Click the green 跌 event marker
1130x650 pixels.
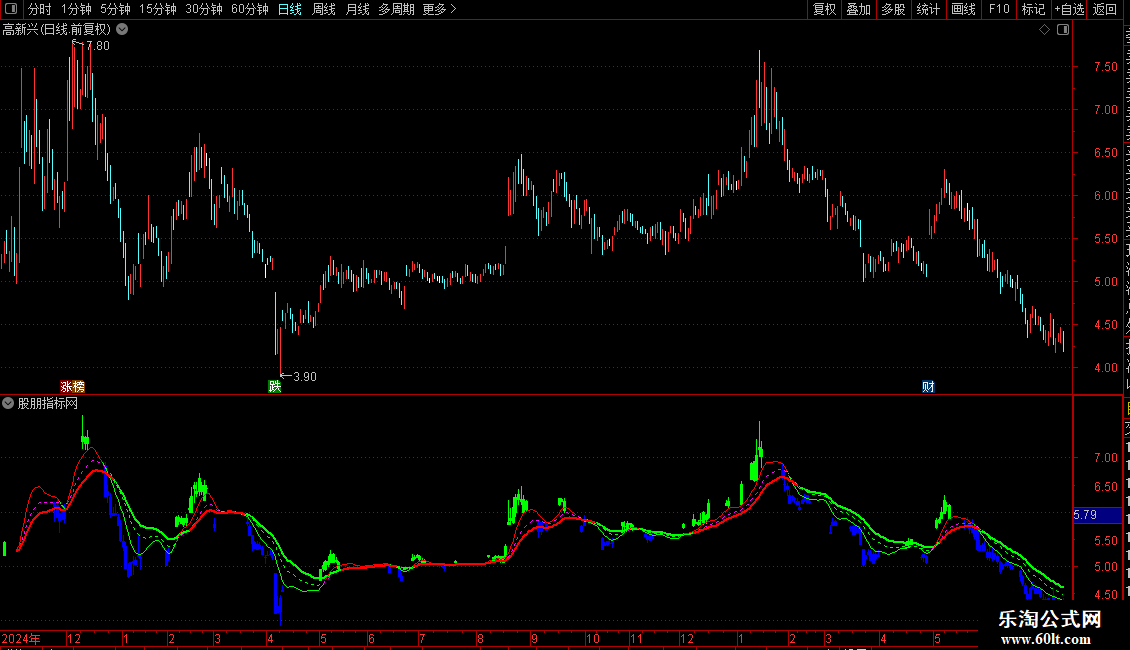[x=275, y=387]
